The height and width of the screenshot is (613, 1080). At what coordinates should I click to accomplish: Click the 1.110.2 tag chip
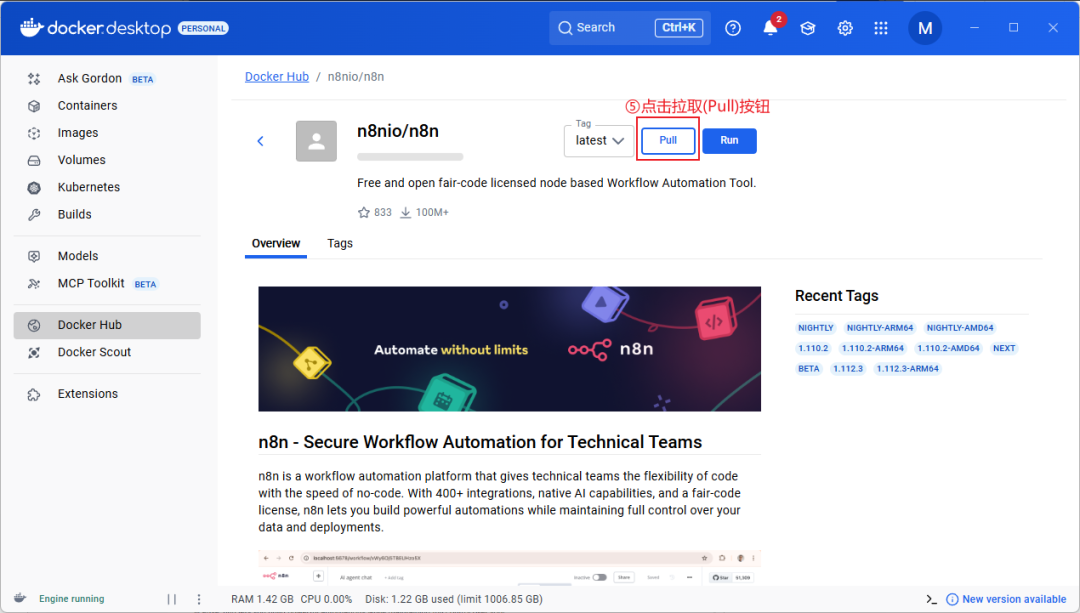tap(813, 349)
